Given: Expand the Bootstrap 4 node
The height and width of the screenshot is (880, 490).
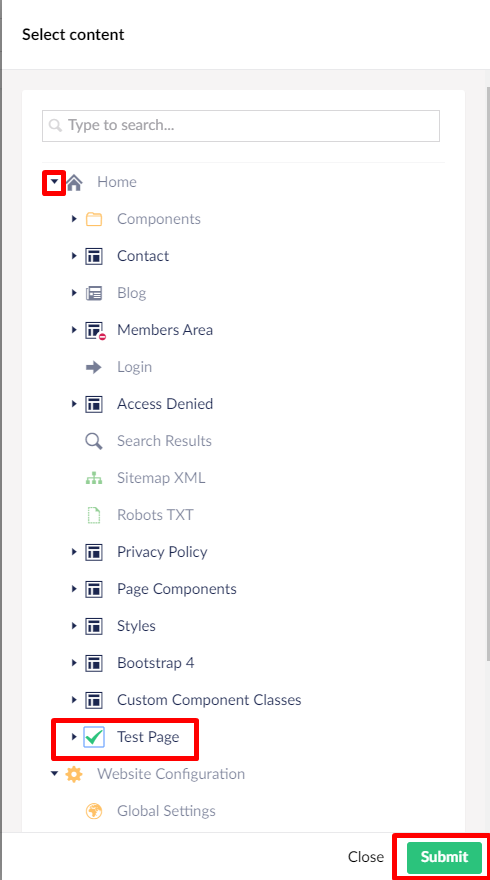Looking at the screenshot, I should [x=74, y=663].
